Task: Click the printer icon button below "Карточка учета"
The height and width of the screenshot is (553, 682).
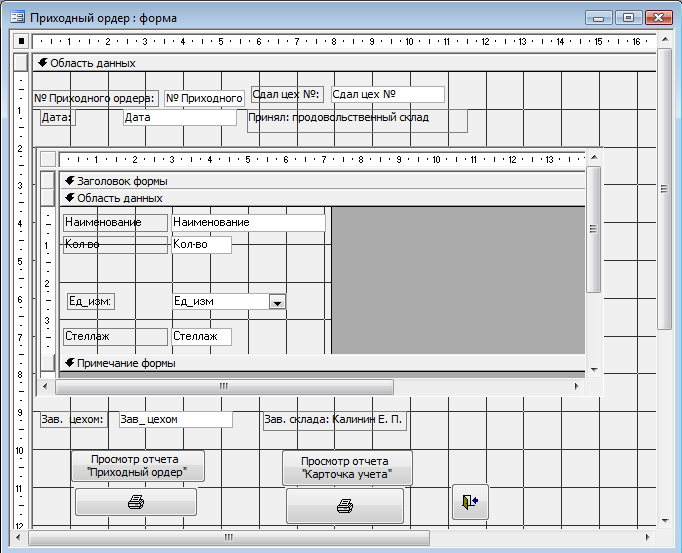Action: click(x=345, y=506)
